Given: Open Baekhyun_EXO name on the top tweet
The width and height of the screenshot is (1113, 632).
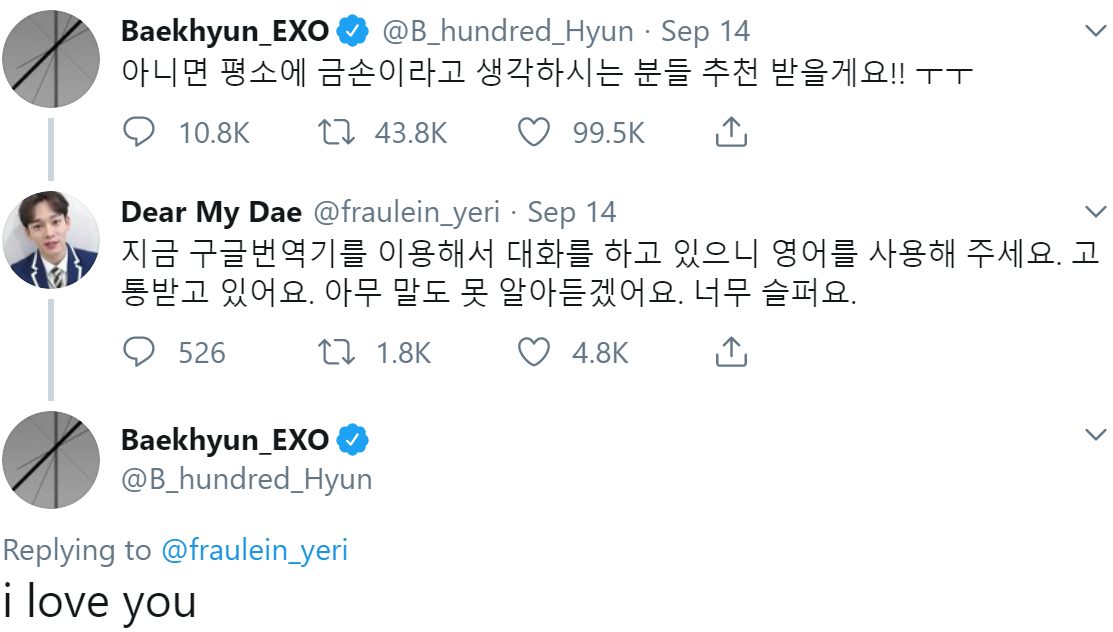Looking at the screenshot, I should [x=224, y=31].
